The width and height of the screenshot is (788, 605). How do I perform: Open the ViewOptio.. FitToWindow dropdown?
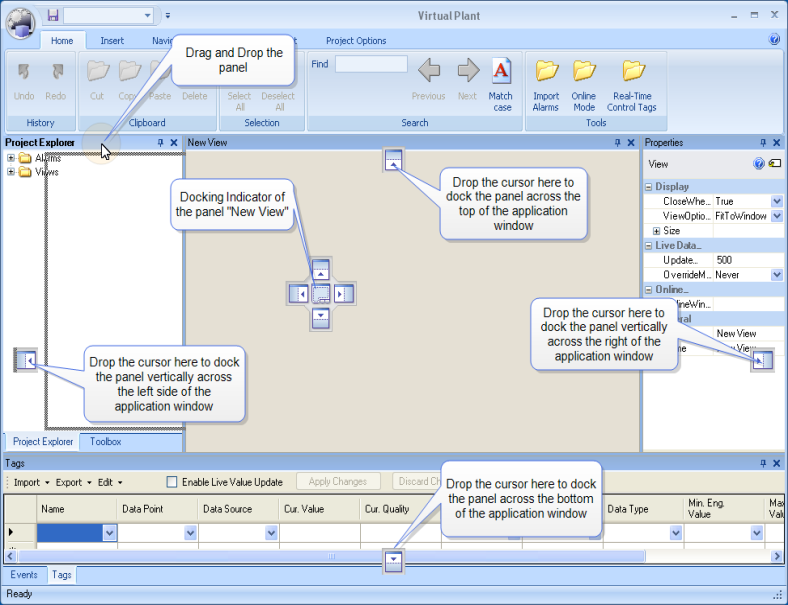point(776,216)
